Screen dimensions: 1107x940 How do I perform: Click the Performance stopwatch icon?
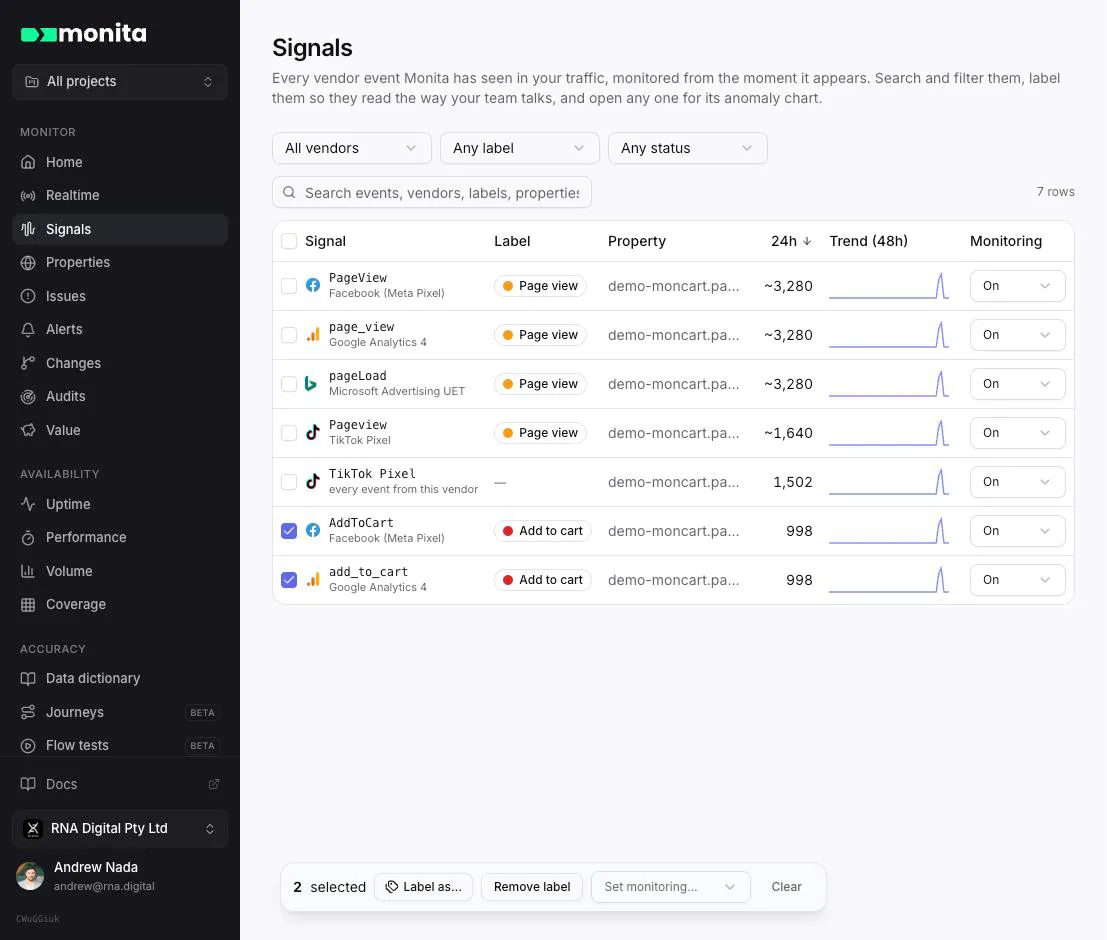(28, 537)
